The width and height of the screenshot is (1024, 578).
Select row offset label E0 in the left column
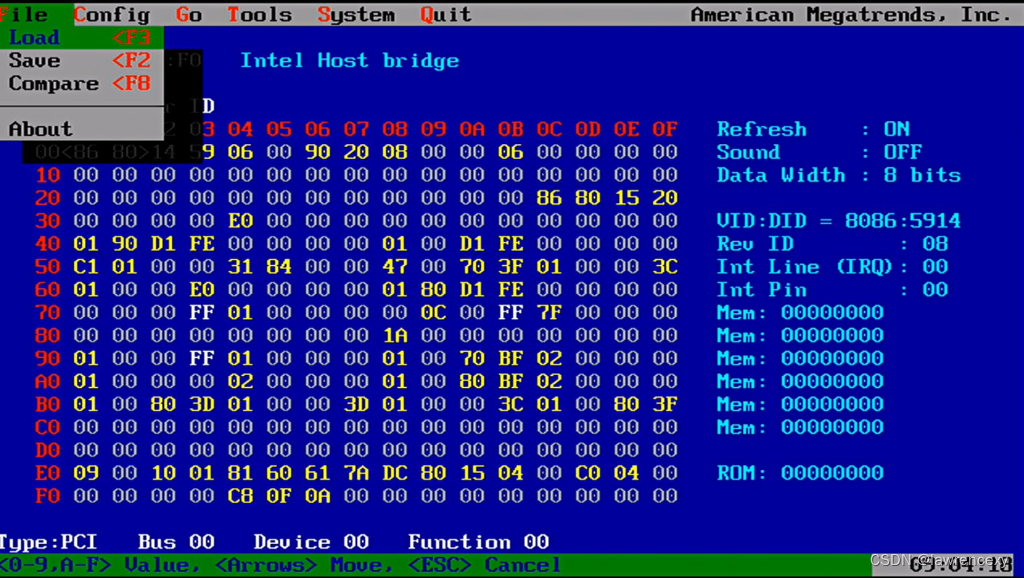pyautogui.click(x=48, y=473)
